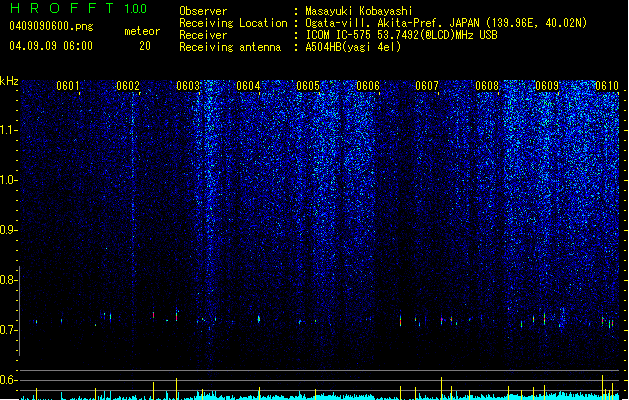Click the 0606 time marker
The image size is (629, 400).
[368, 86]
